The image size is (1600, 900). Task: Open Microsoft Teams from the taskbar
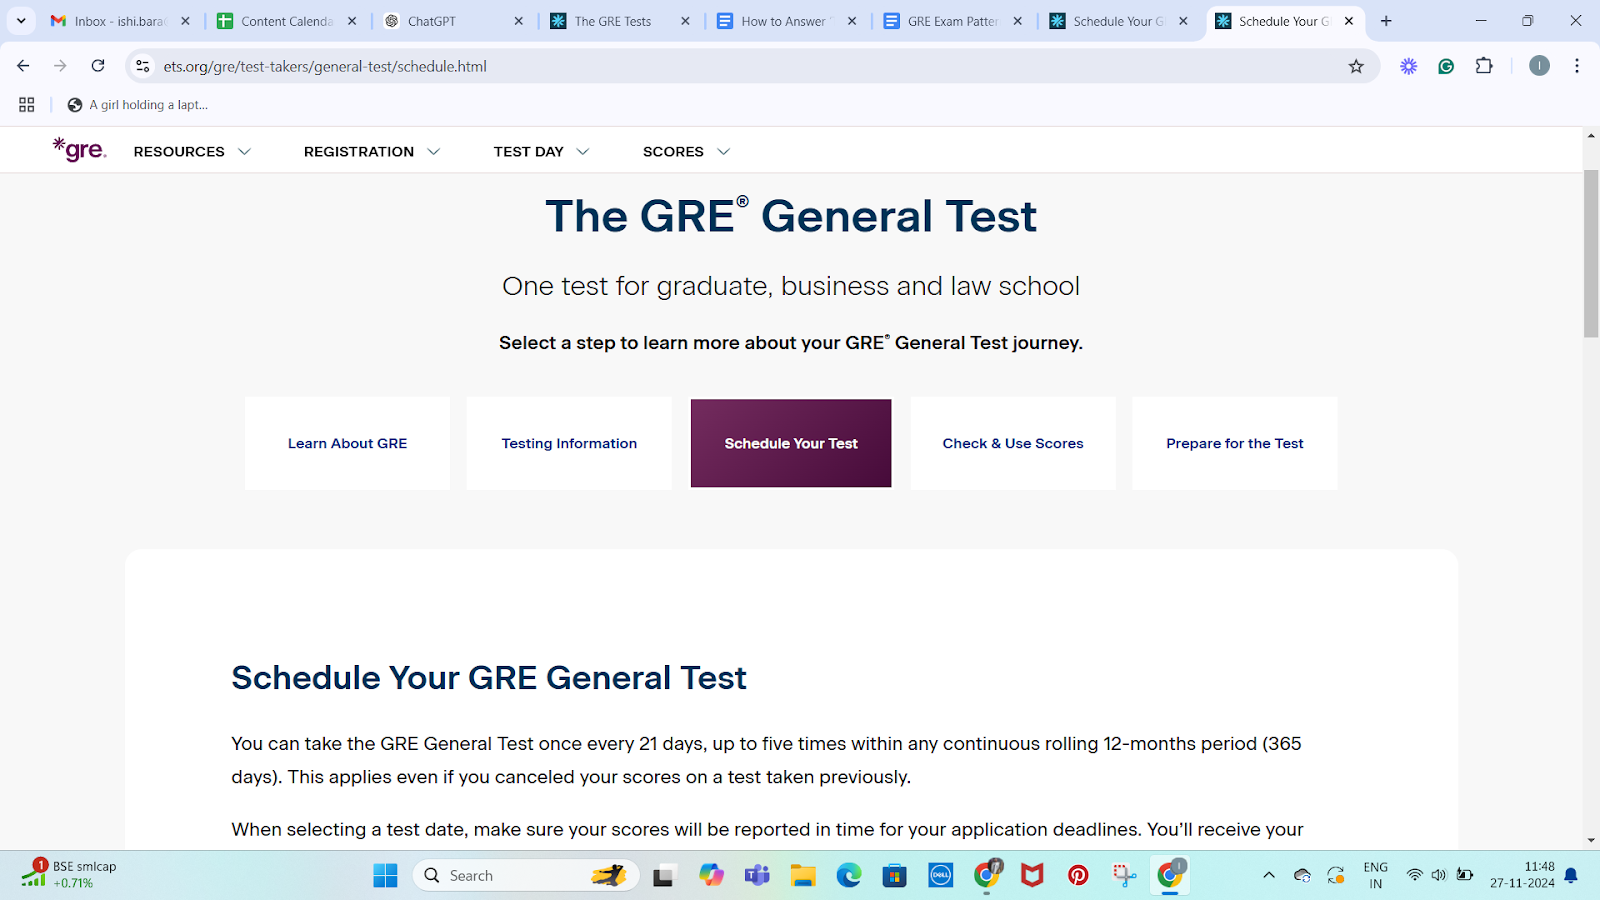pos(757,876)
